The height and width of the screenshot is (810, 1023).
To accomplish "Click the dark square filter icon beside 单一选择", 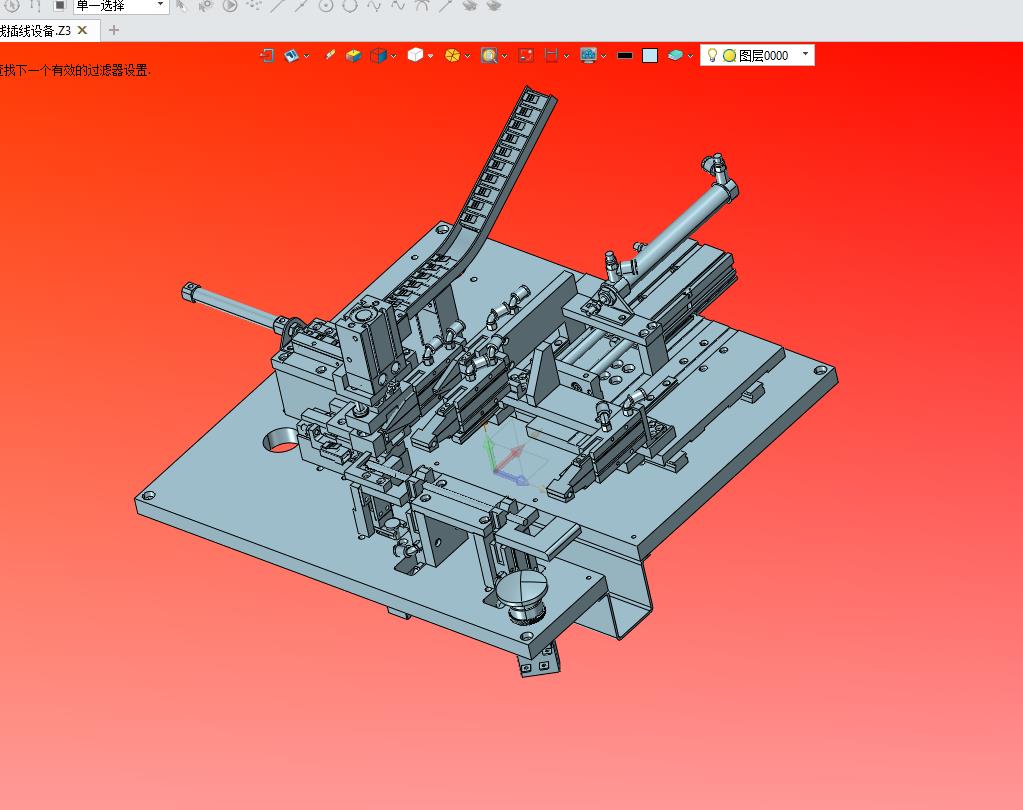I will [59, 6].
